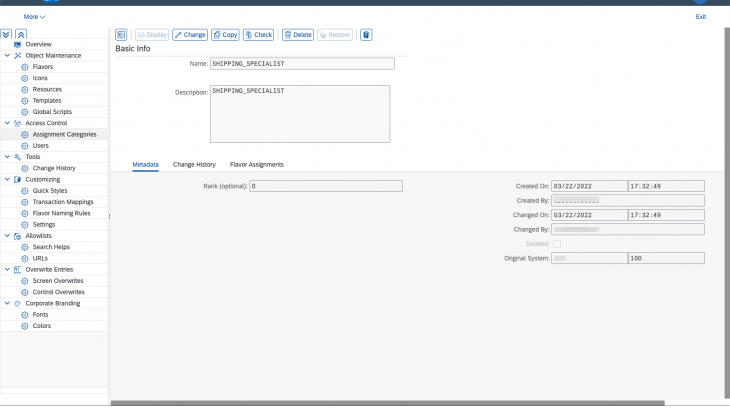Open the More dropdown menu
730x410 pixels.
coord(34,17)
